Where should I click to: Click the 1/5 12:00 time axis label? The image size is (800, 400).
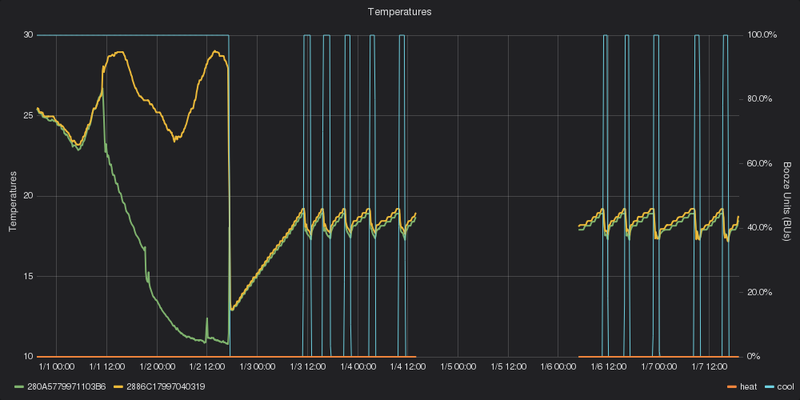[508, 366]
